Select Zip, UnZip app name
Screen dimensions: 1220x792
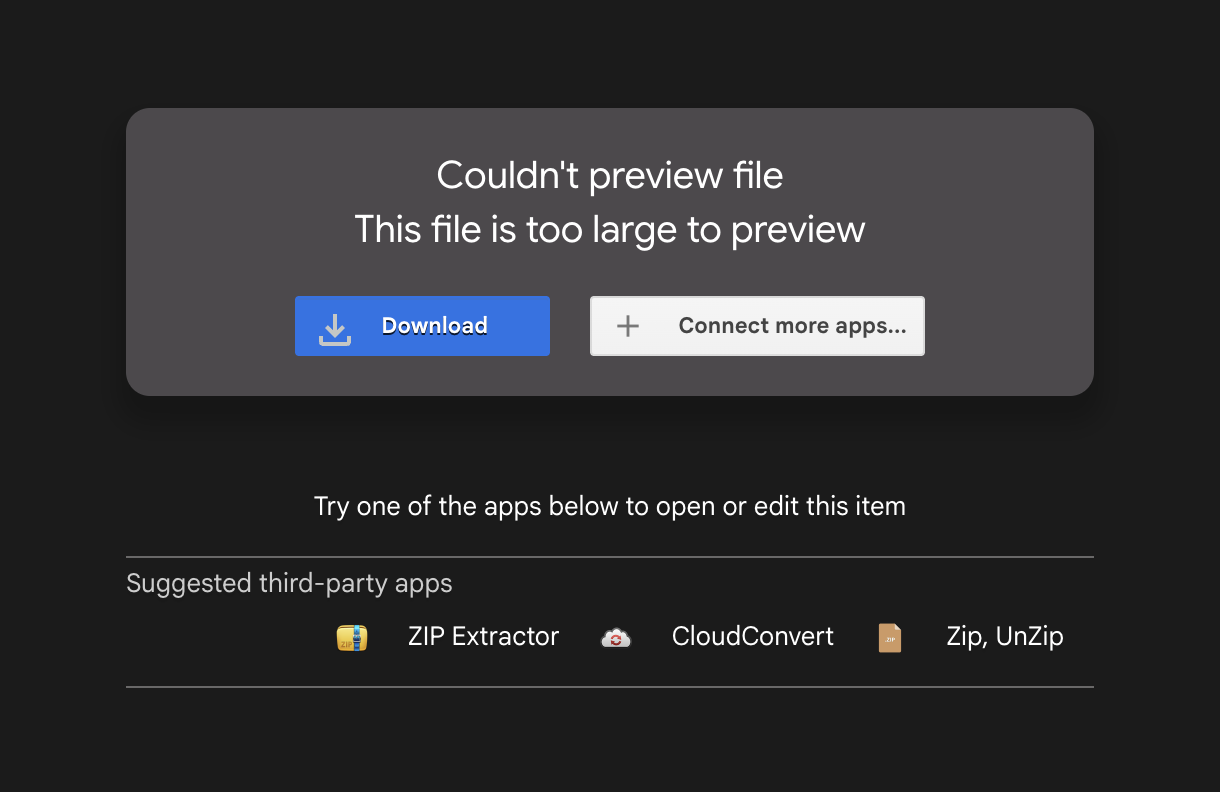point(1004,637)
